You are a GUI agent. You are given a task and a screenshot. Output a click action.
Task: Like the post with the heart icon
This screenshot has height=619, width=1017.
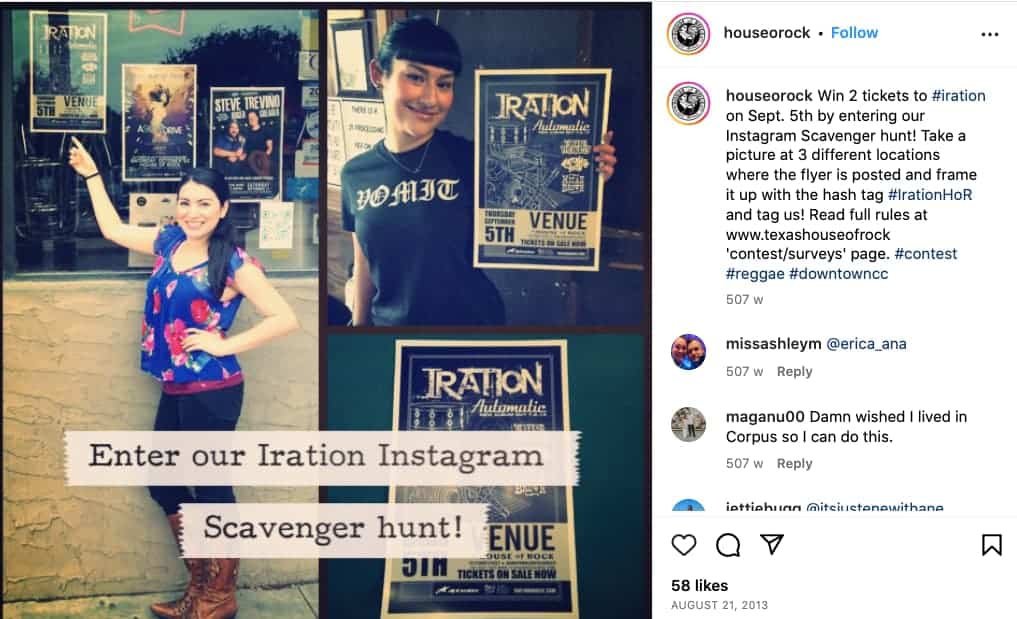(684, 545)
